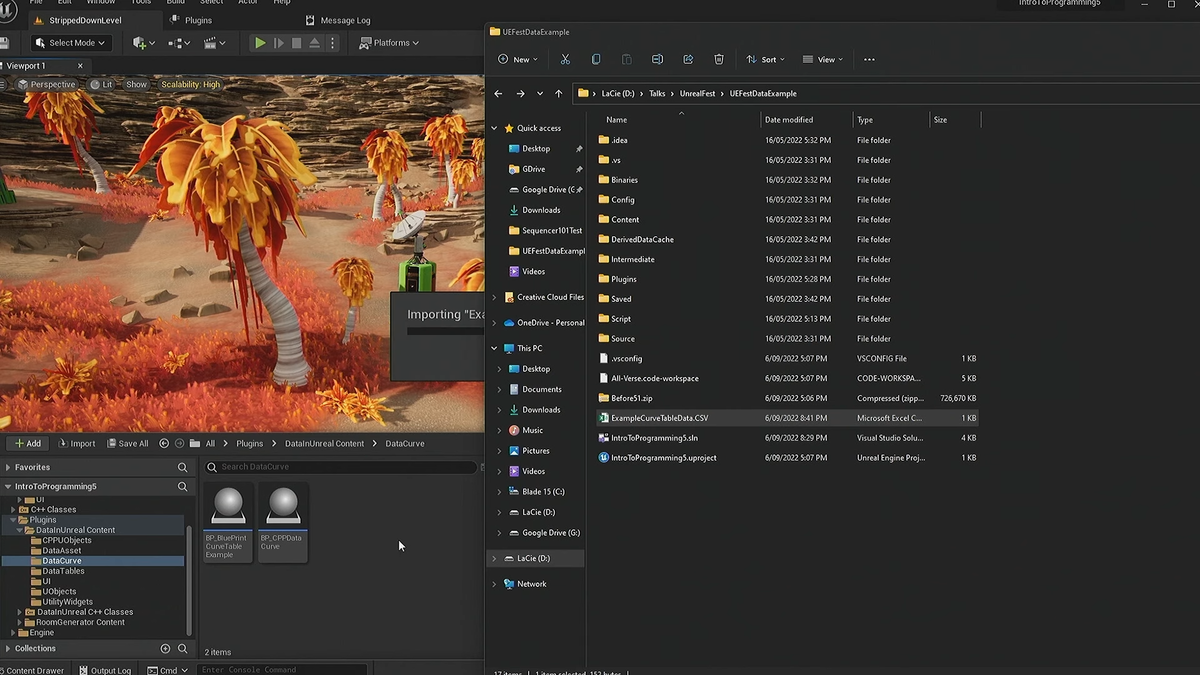Click Import in the Content Browser
The width and height of the screenshot is (1200, 675).
coord(77,443)
